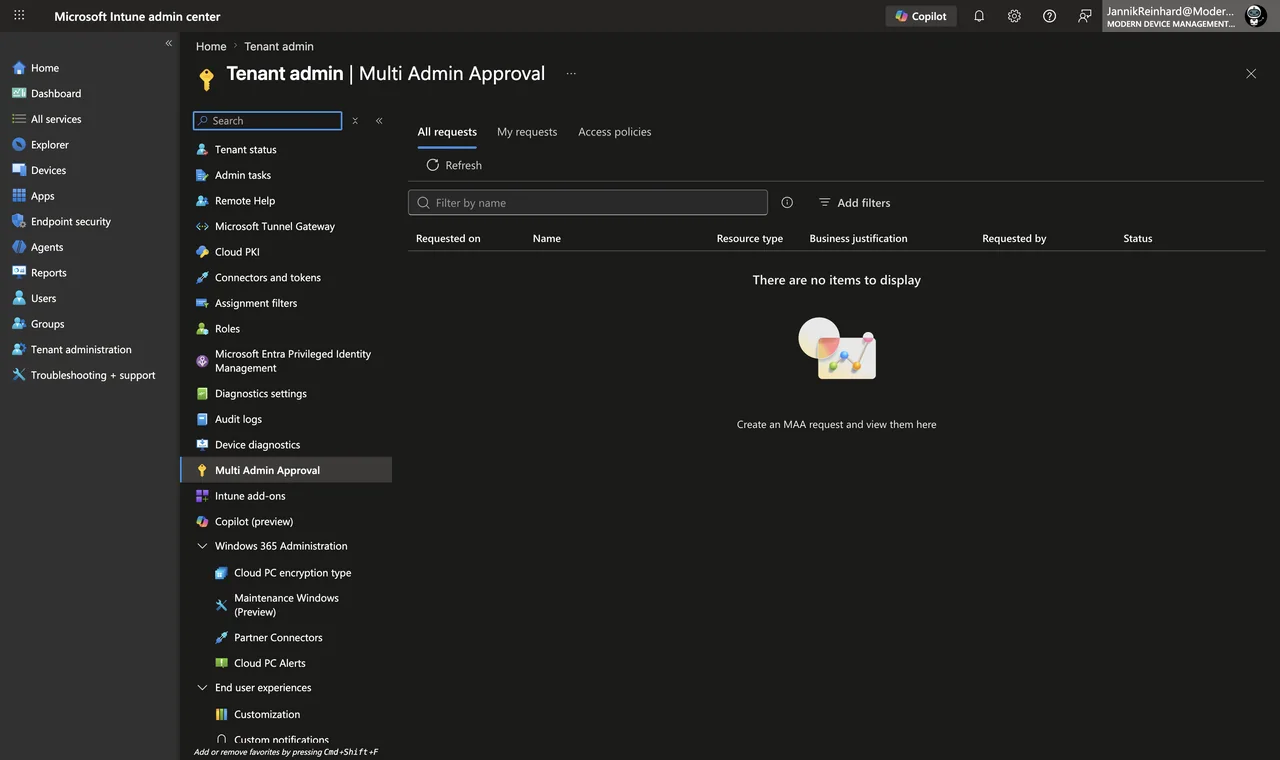Switch to the My requests tab
This screenshot has width=1280, height=760.
527,132
